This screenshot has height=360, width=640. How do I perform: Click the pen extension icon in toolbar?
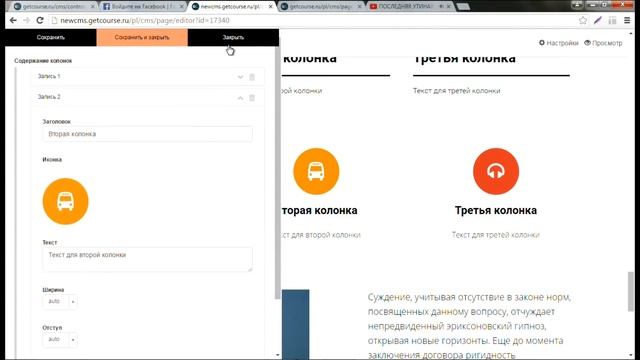[598, 20]
